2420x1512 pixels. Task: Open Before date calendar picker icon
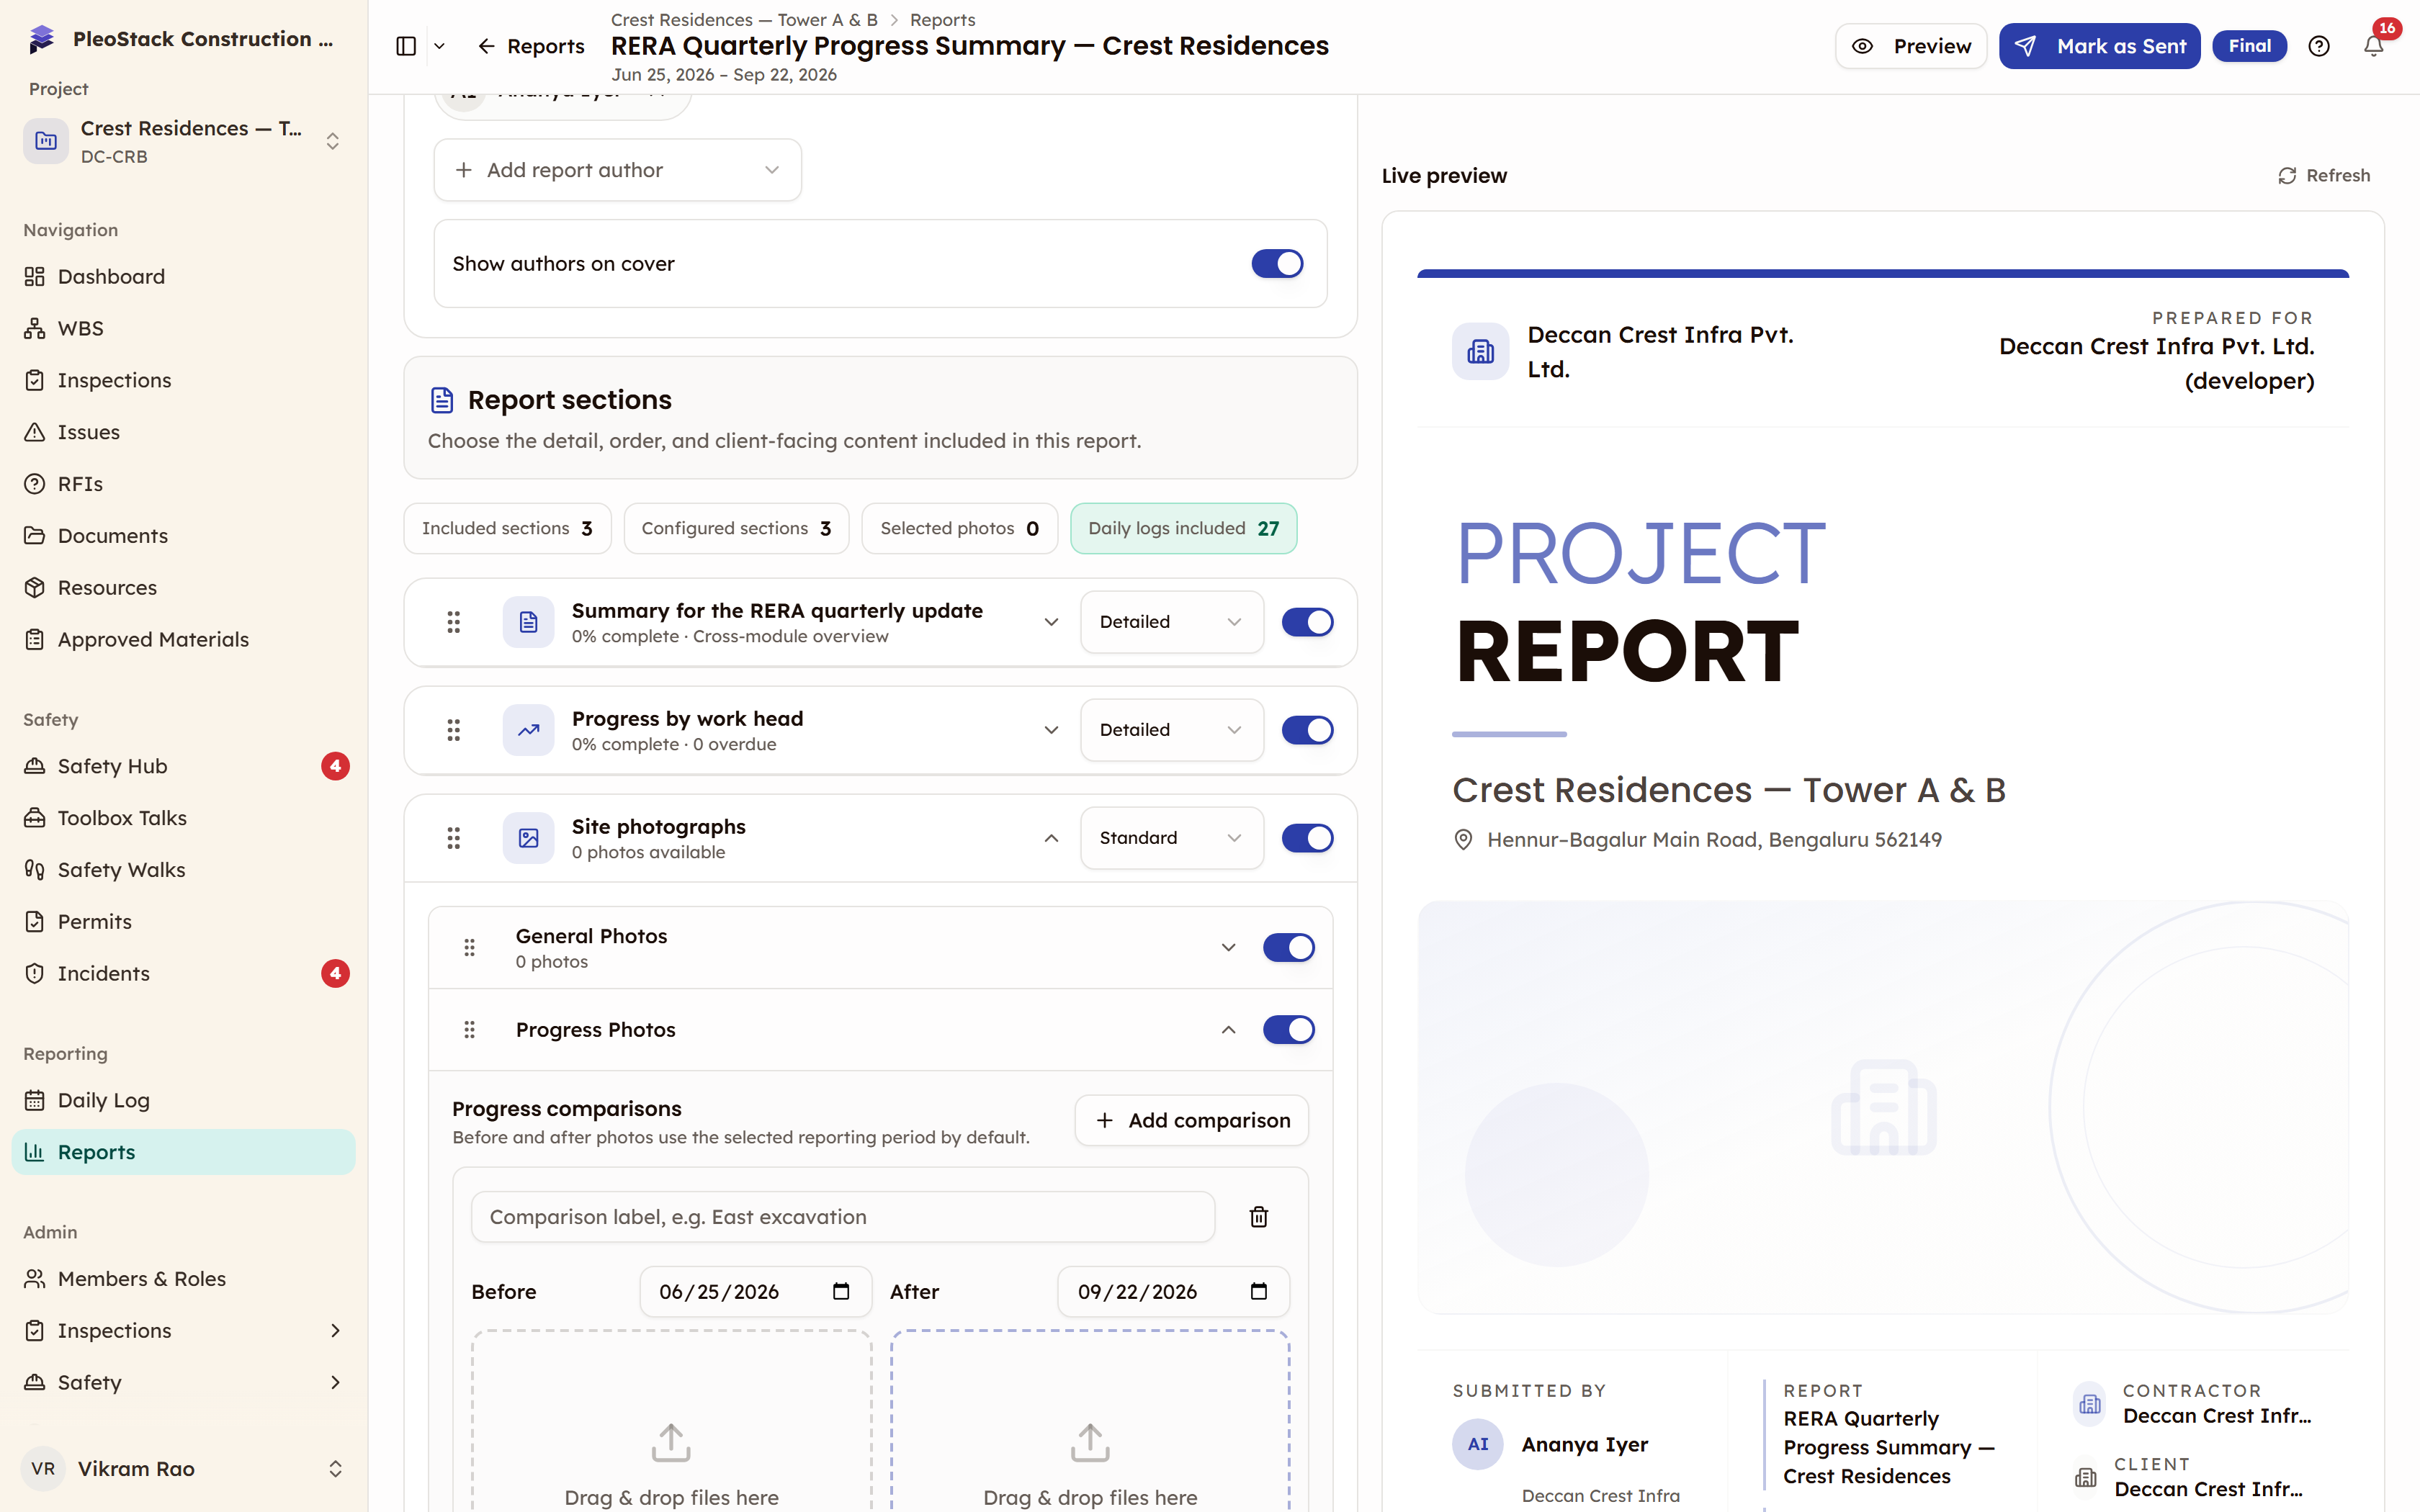coord(841,1291)
